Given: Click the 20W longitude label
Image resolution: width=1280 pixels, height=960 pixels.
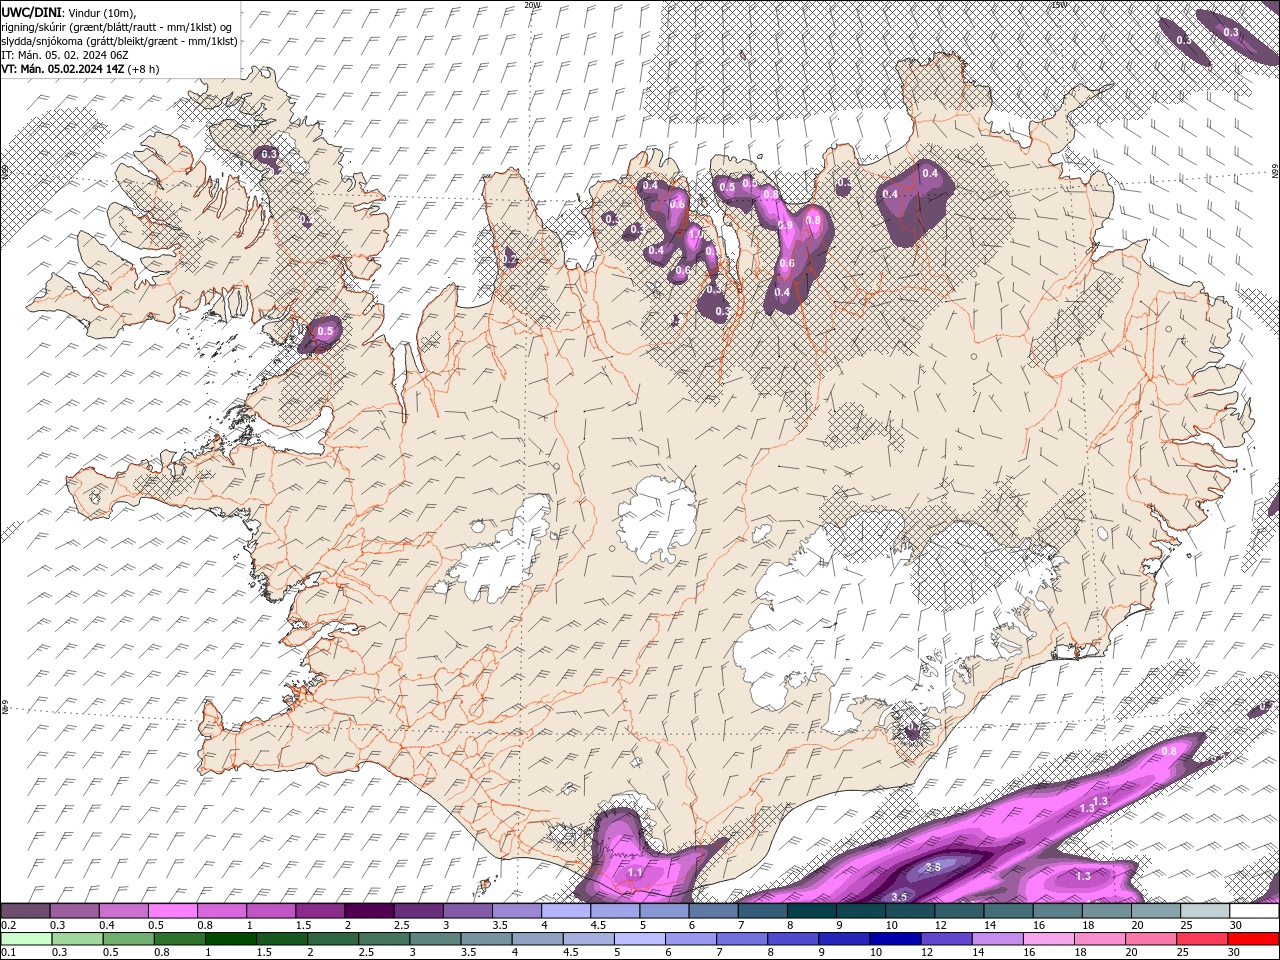Looking at the screenshot, I should click(532, 5).
